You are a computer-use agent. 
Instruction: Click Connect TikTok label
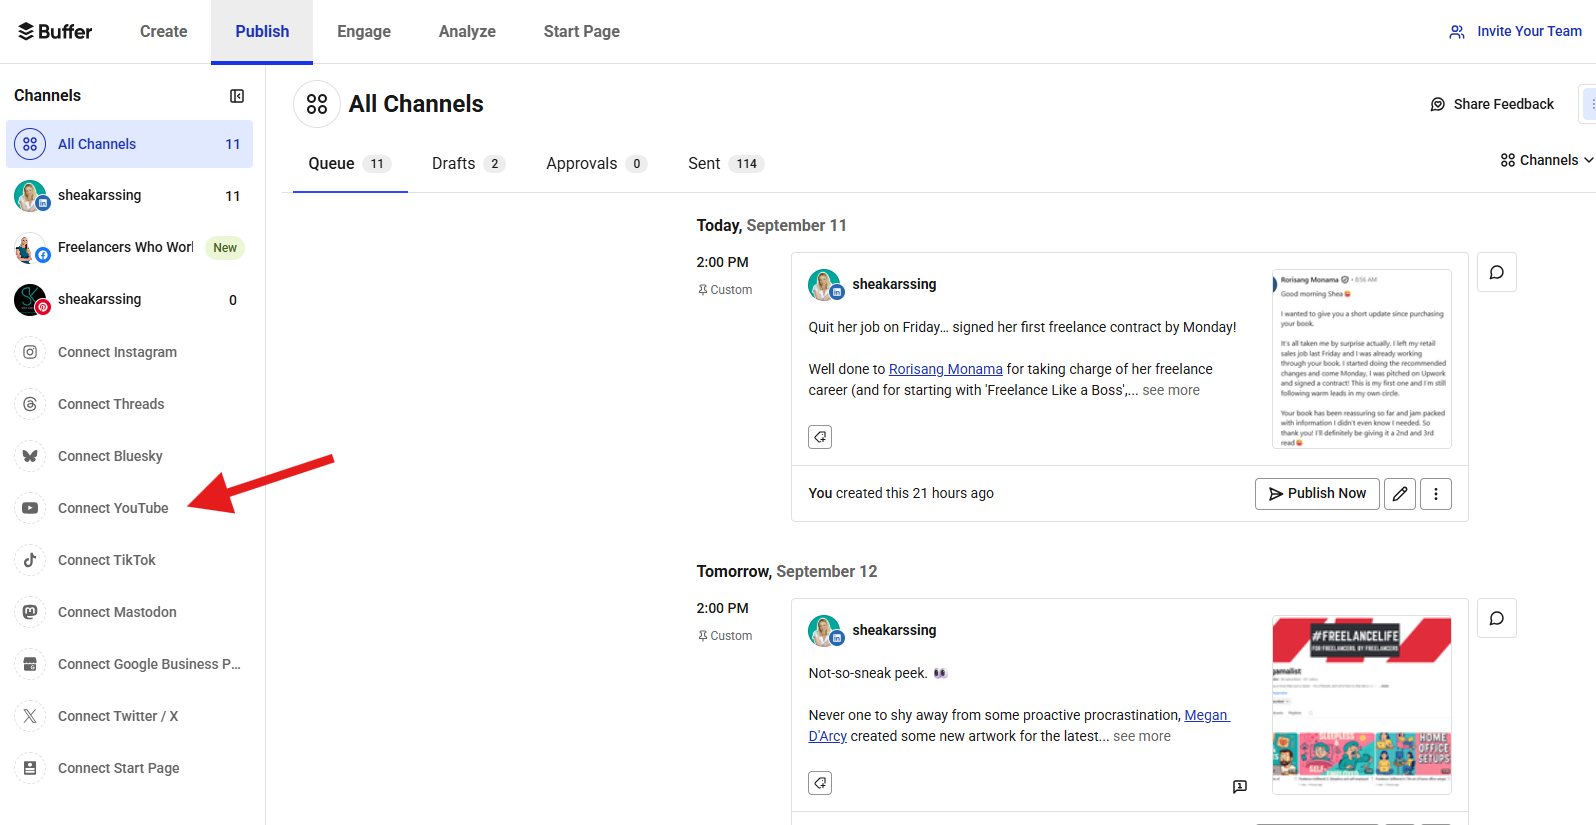107,560
